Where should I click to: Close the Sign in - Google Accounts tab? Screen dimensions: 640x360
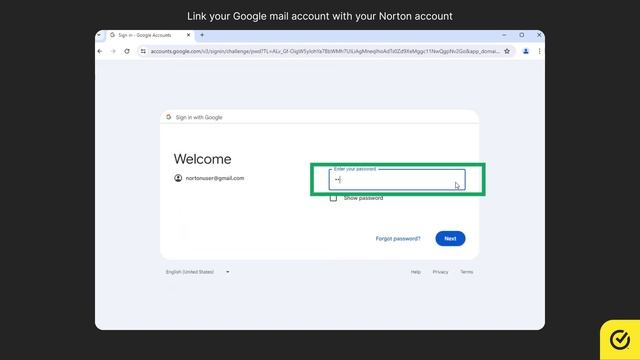188,35
